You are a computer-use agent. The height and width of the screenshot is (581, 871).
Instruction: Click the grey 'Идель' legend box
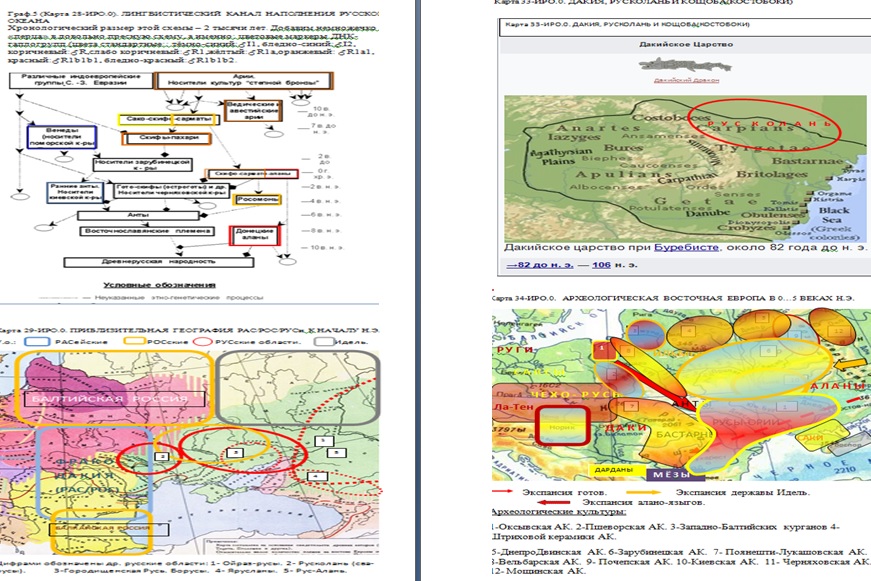324,342
